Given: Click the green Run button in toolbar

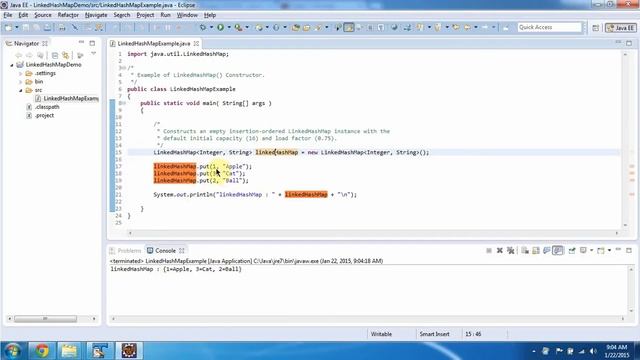Looking at the screenshot, I should click(220, 27).
